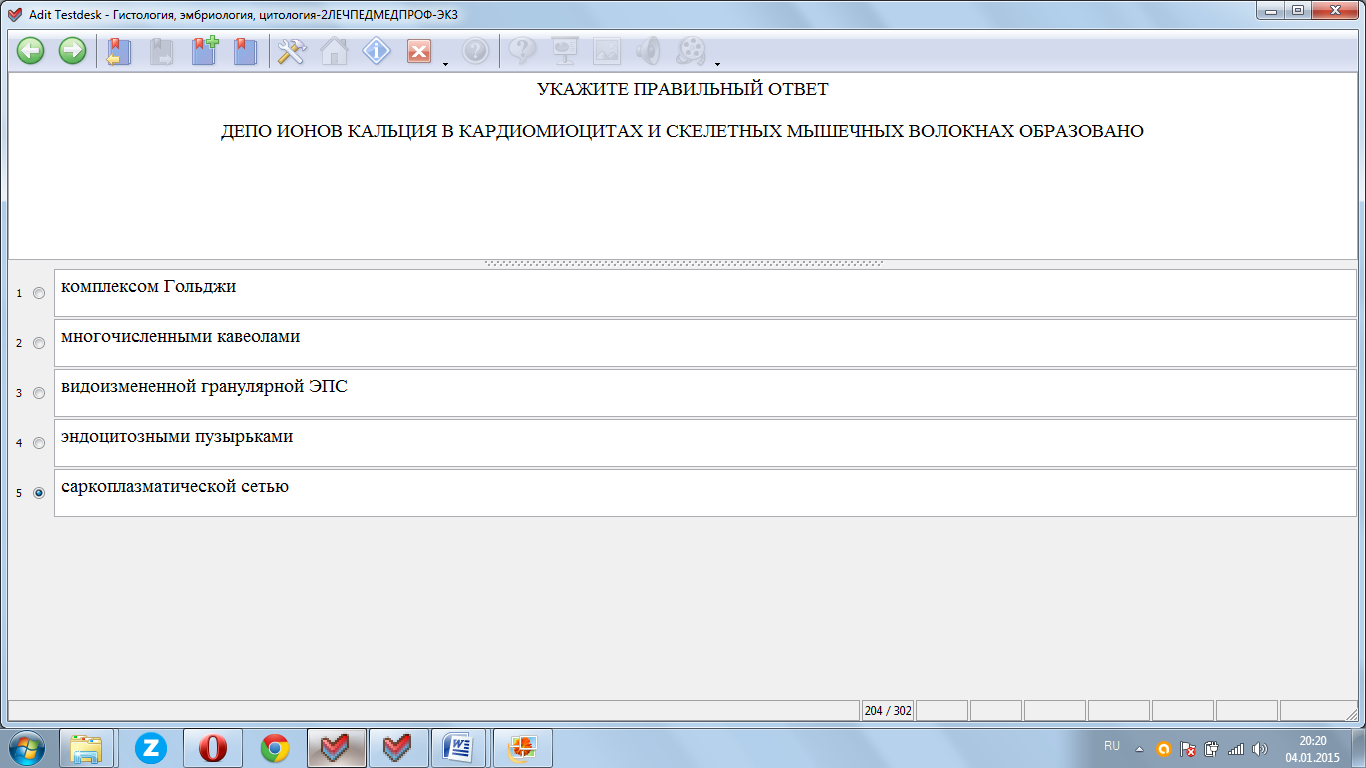Open the Windows Start menu
The width and height of the screenshot is (1366, 768).
(x=27, y=748)
